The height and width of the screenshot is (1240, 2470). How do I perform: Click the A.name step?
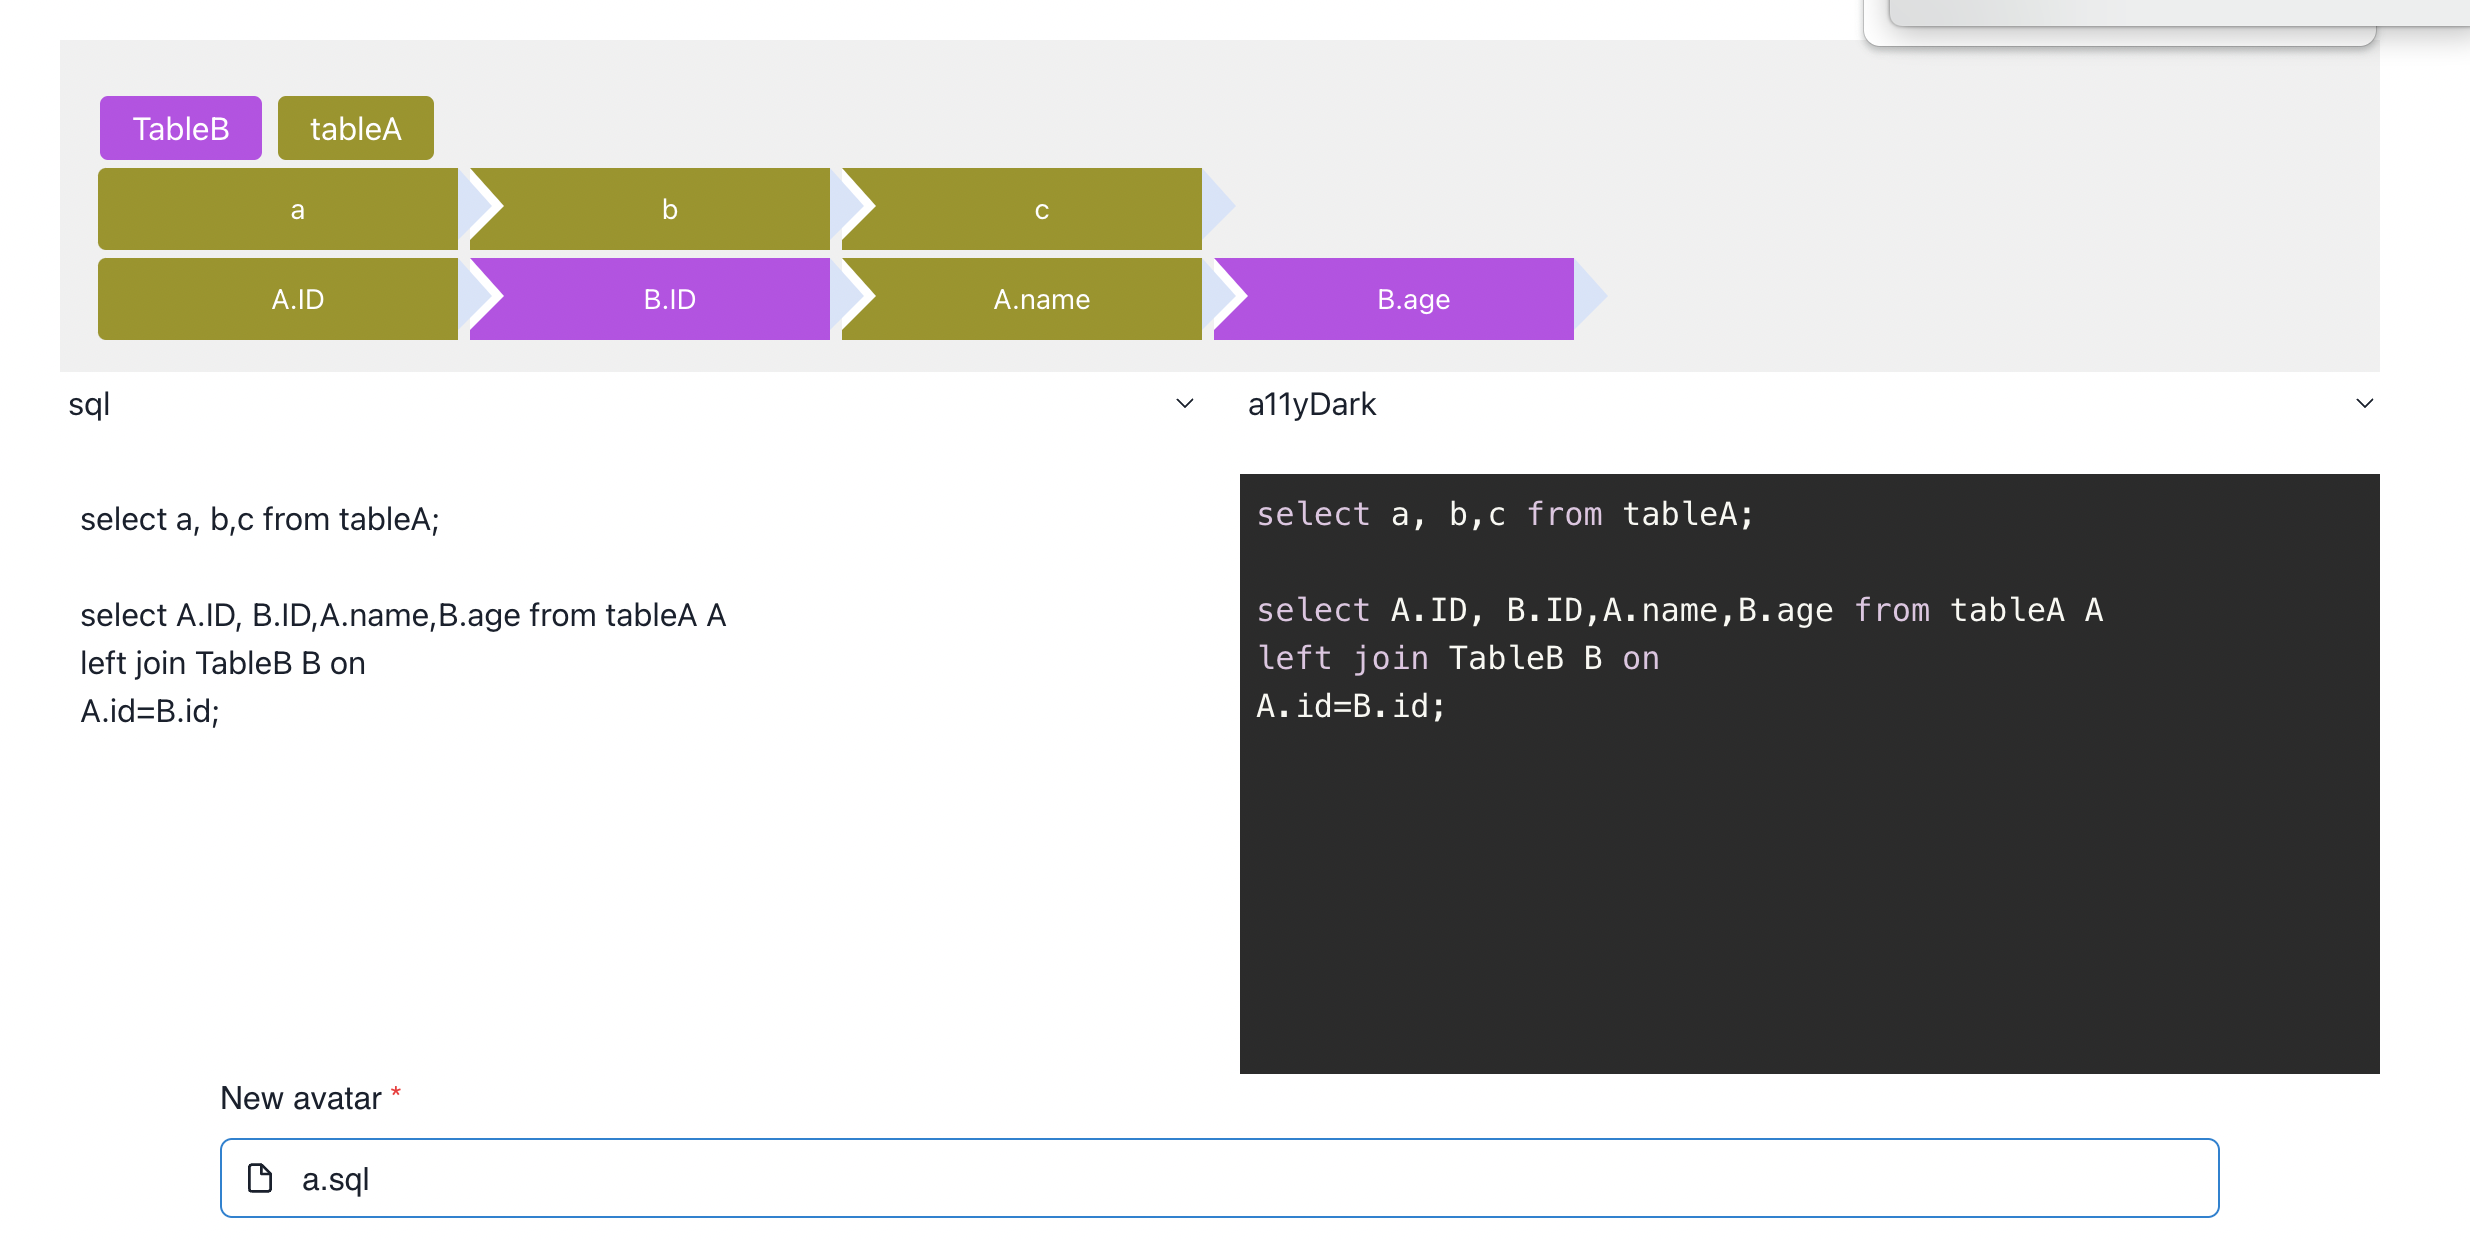(1041, 299)
